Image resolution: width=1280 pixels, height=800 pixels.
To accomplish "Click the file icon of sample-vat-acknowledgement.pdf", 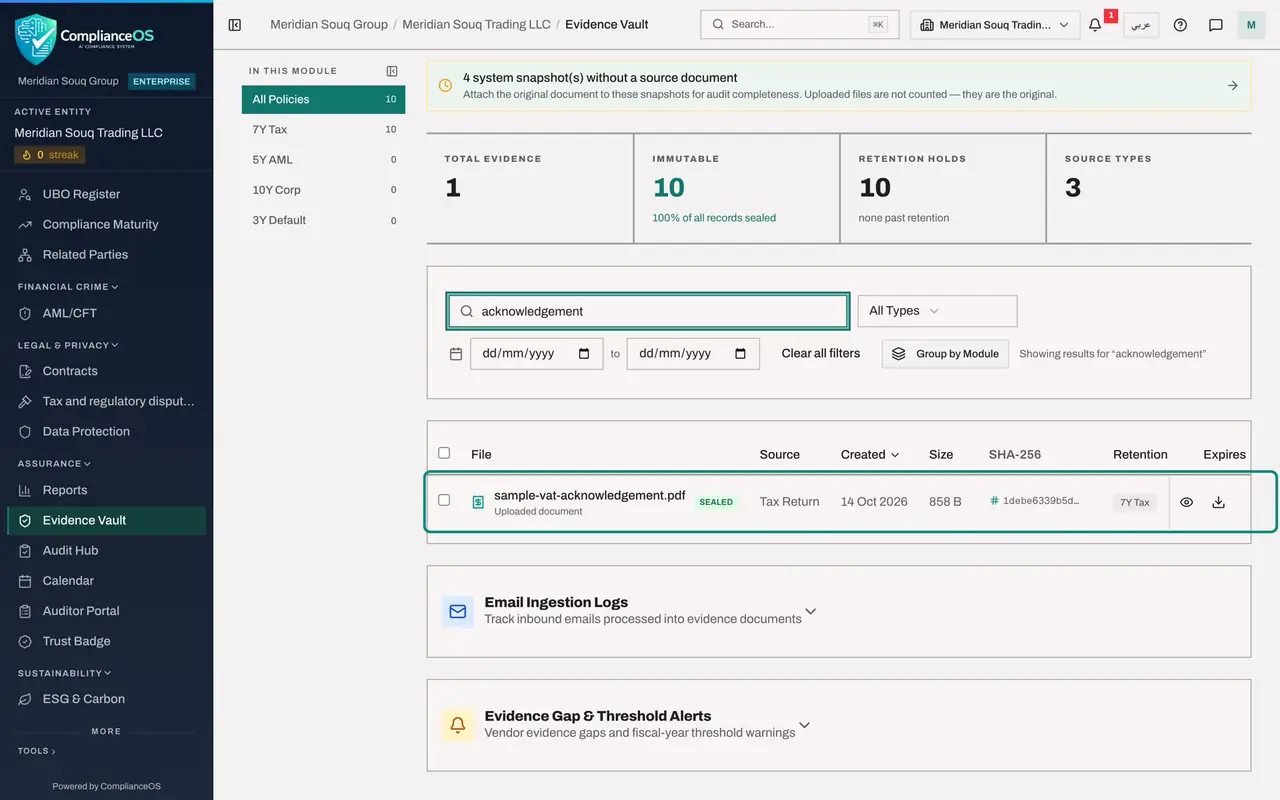I will (x=478, y=502).
